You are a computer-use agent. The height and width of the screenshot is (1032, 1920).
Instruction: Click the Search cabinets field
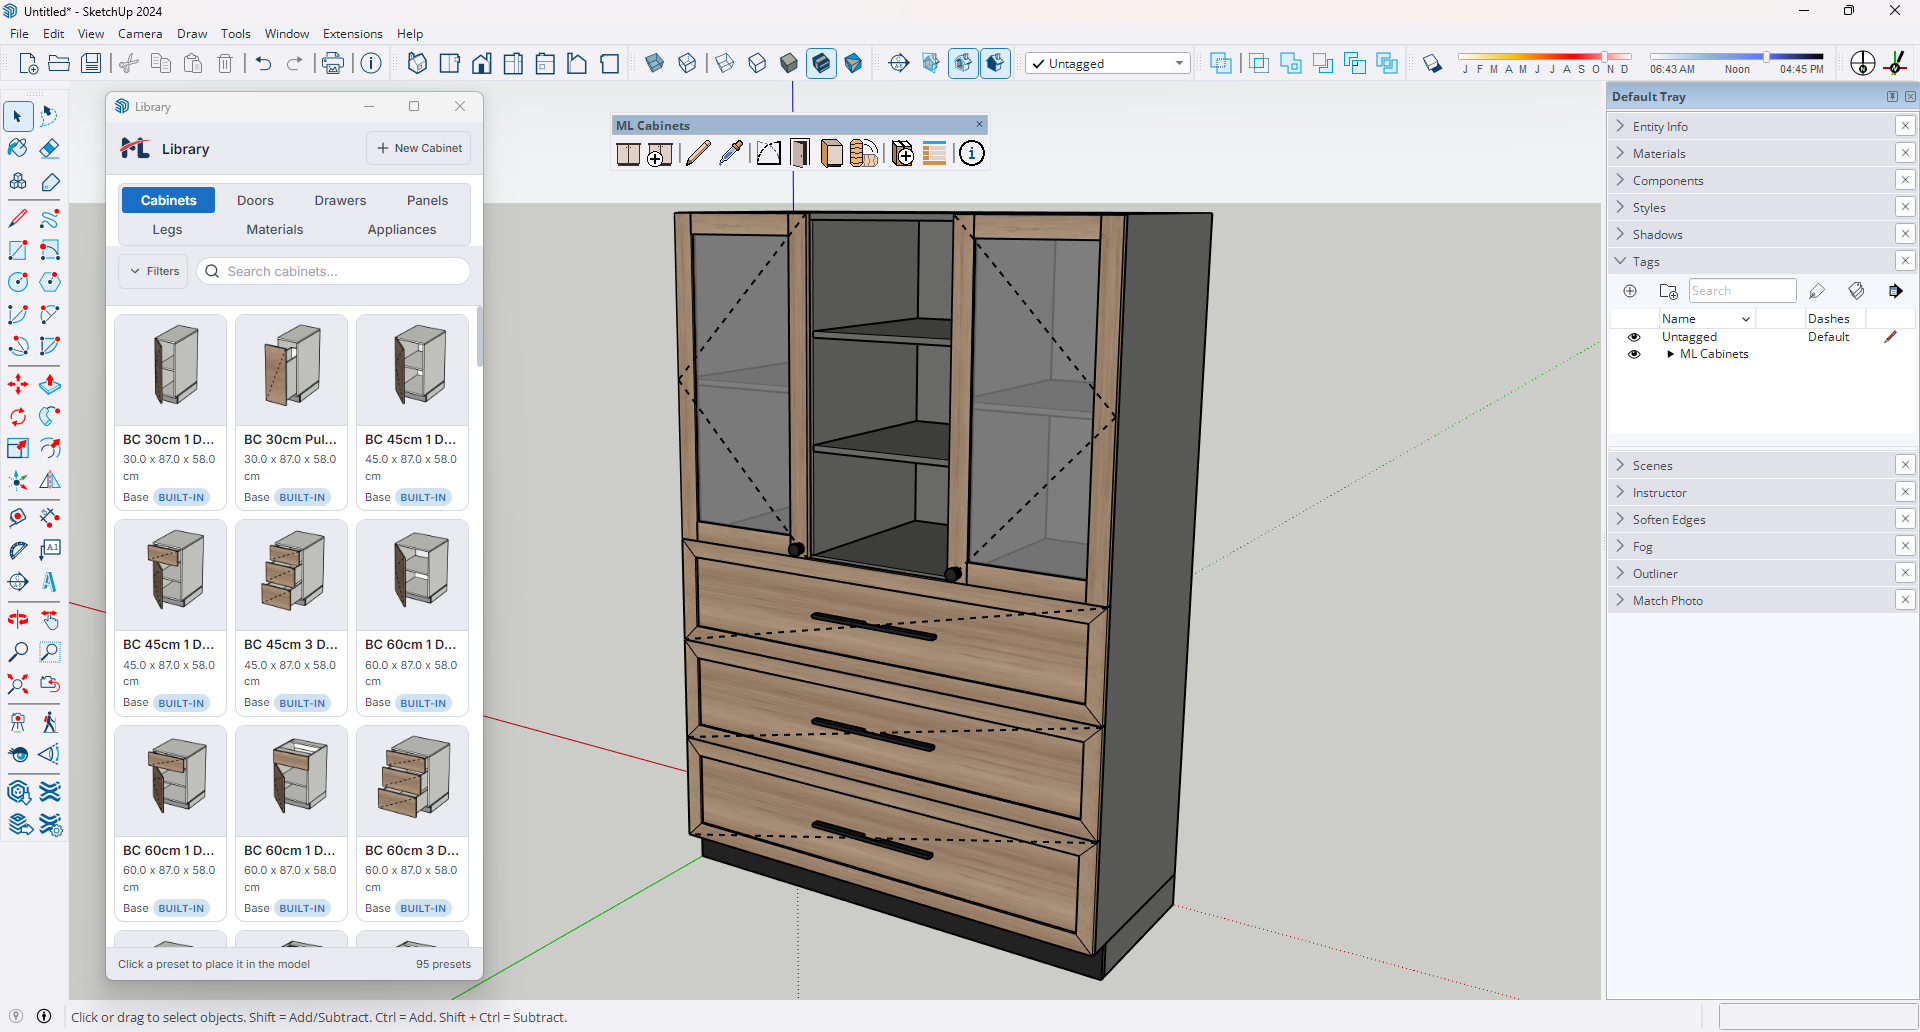point(334,271)
